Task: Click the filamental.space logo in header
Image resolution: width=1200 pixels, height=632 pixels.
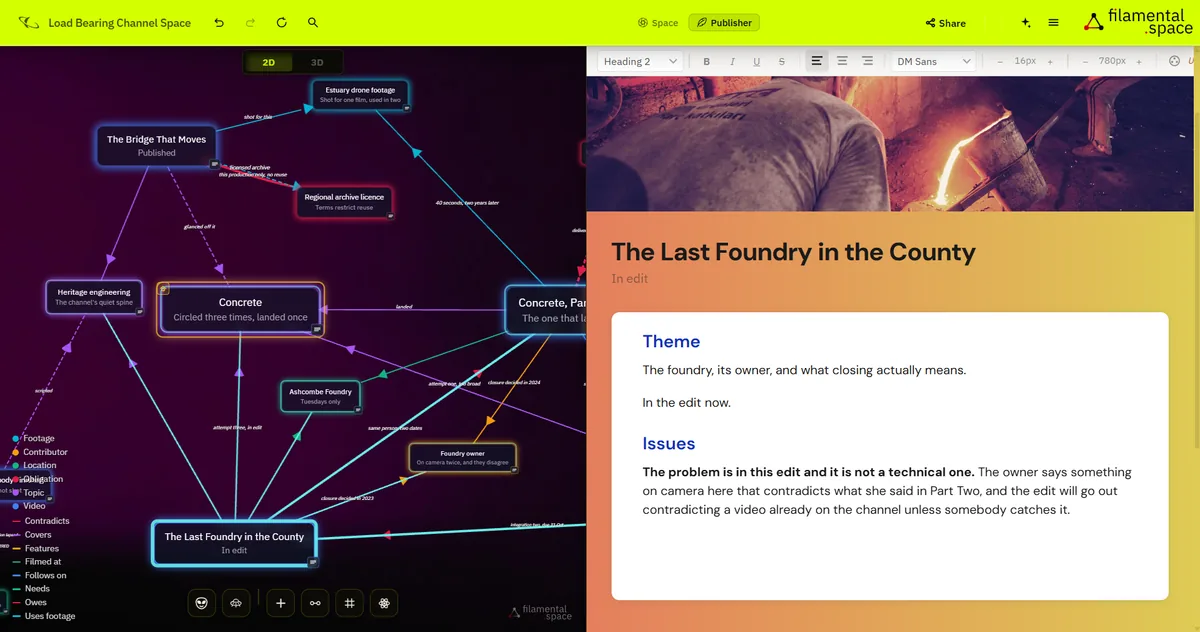Action: 1138,22
